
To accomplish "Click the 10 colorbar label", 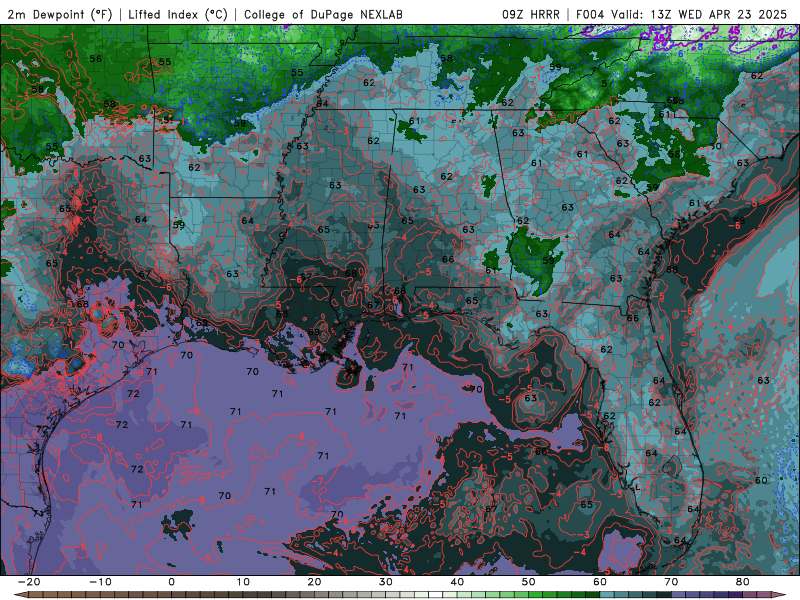I will coord(243,582).
